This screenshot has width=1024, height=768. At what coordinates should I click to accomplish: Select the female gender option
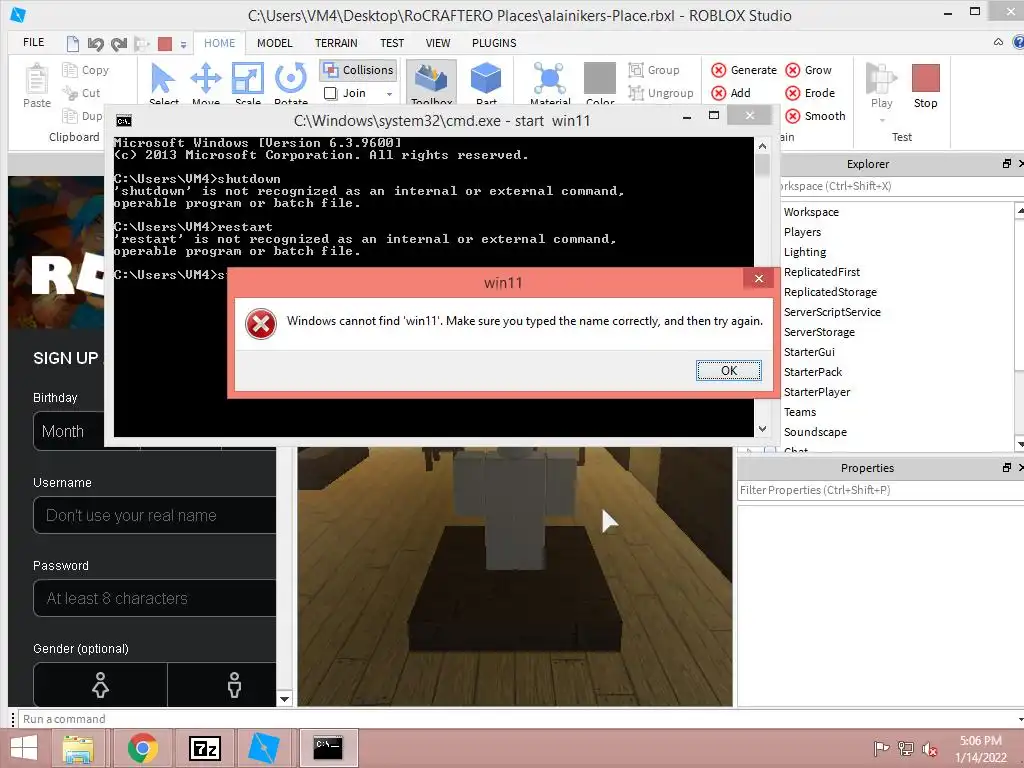[x=101, y=685]
